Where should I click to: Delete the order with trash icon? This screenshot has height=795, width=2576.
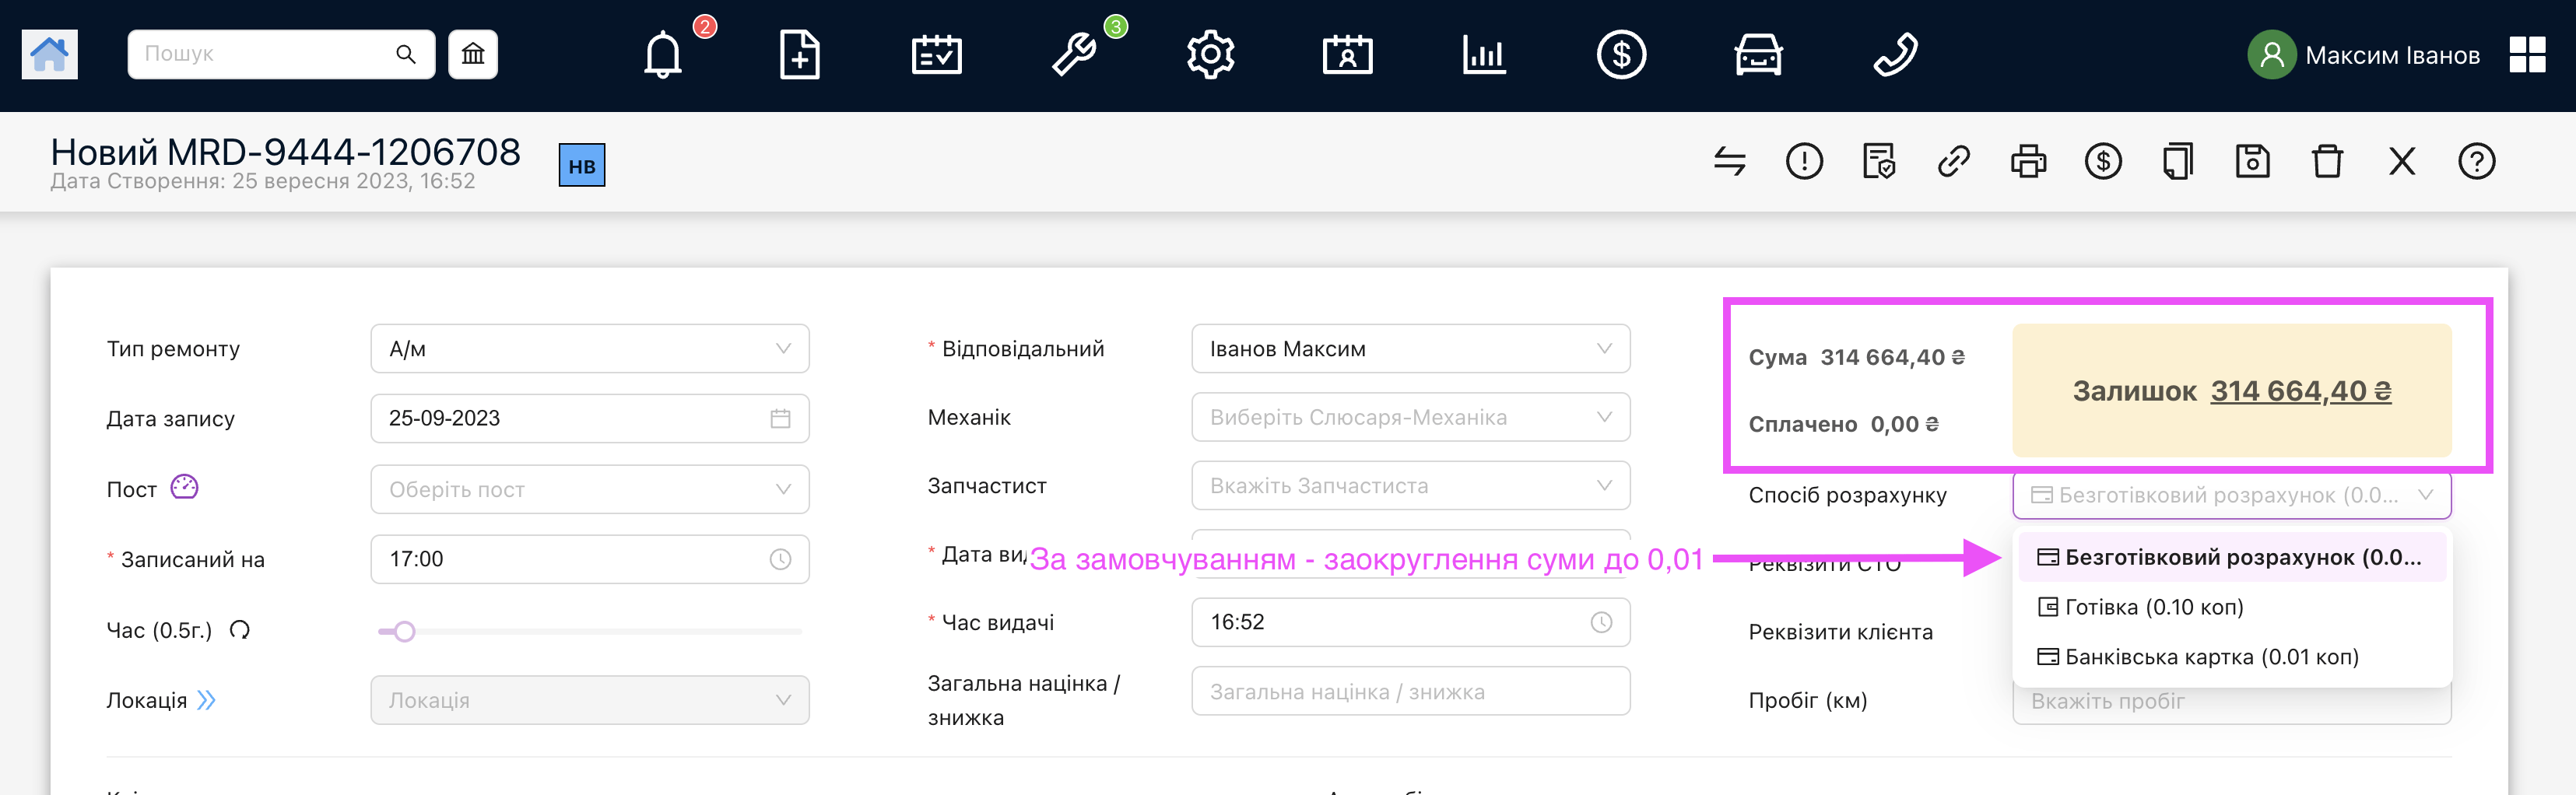[x=2327, y=161]
